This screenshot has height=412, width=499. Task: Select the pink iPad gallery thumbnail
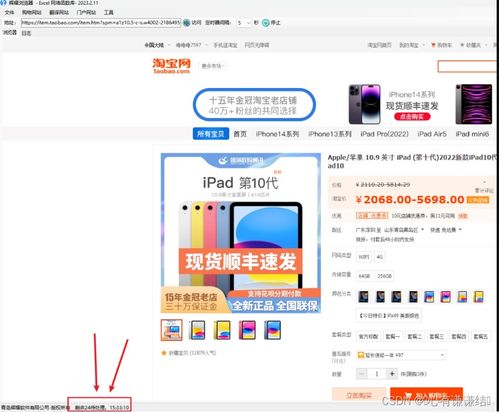click(247, 330)
